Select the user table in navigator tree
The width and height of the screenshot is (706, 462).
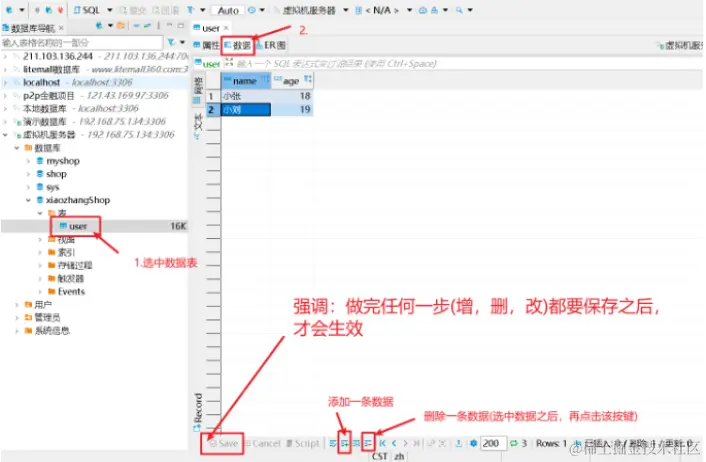click(74, 226)
